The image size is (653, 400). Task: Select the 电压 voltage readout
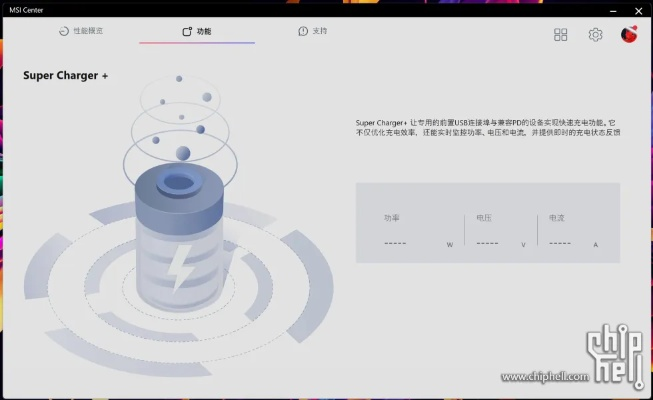point(488,243)
